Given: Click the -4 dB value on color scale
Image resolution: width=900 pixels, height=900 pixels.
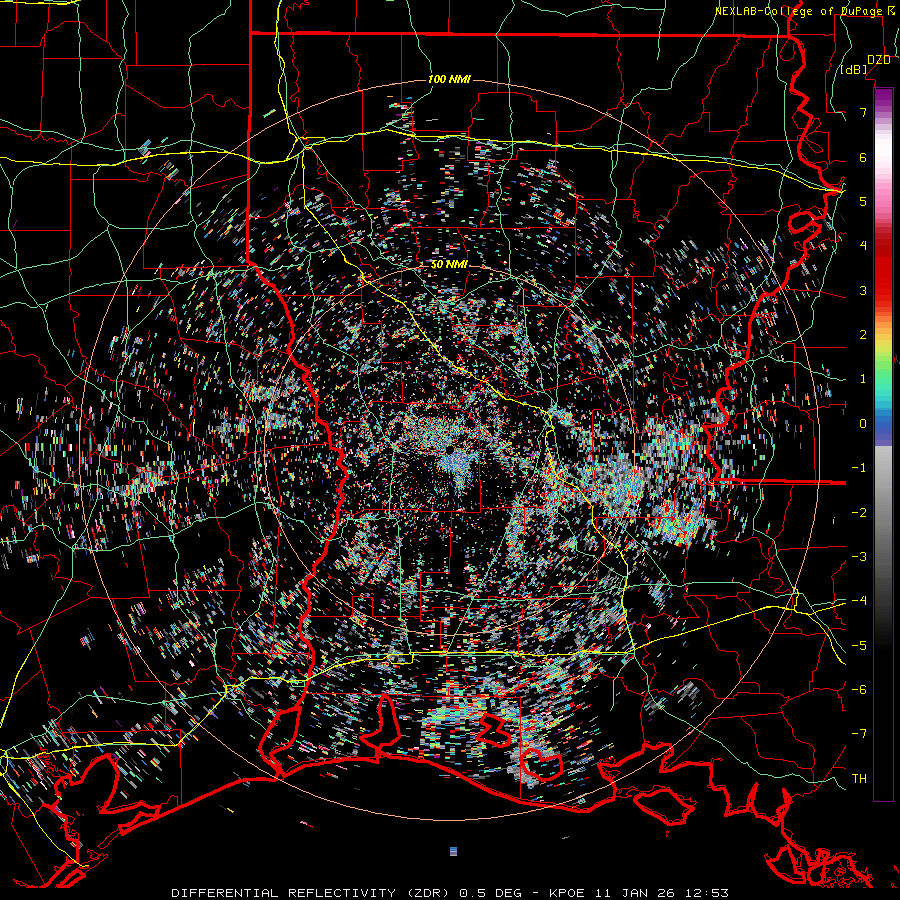Looking at the screenshot, I should pos(859,601).
